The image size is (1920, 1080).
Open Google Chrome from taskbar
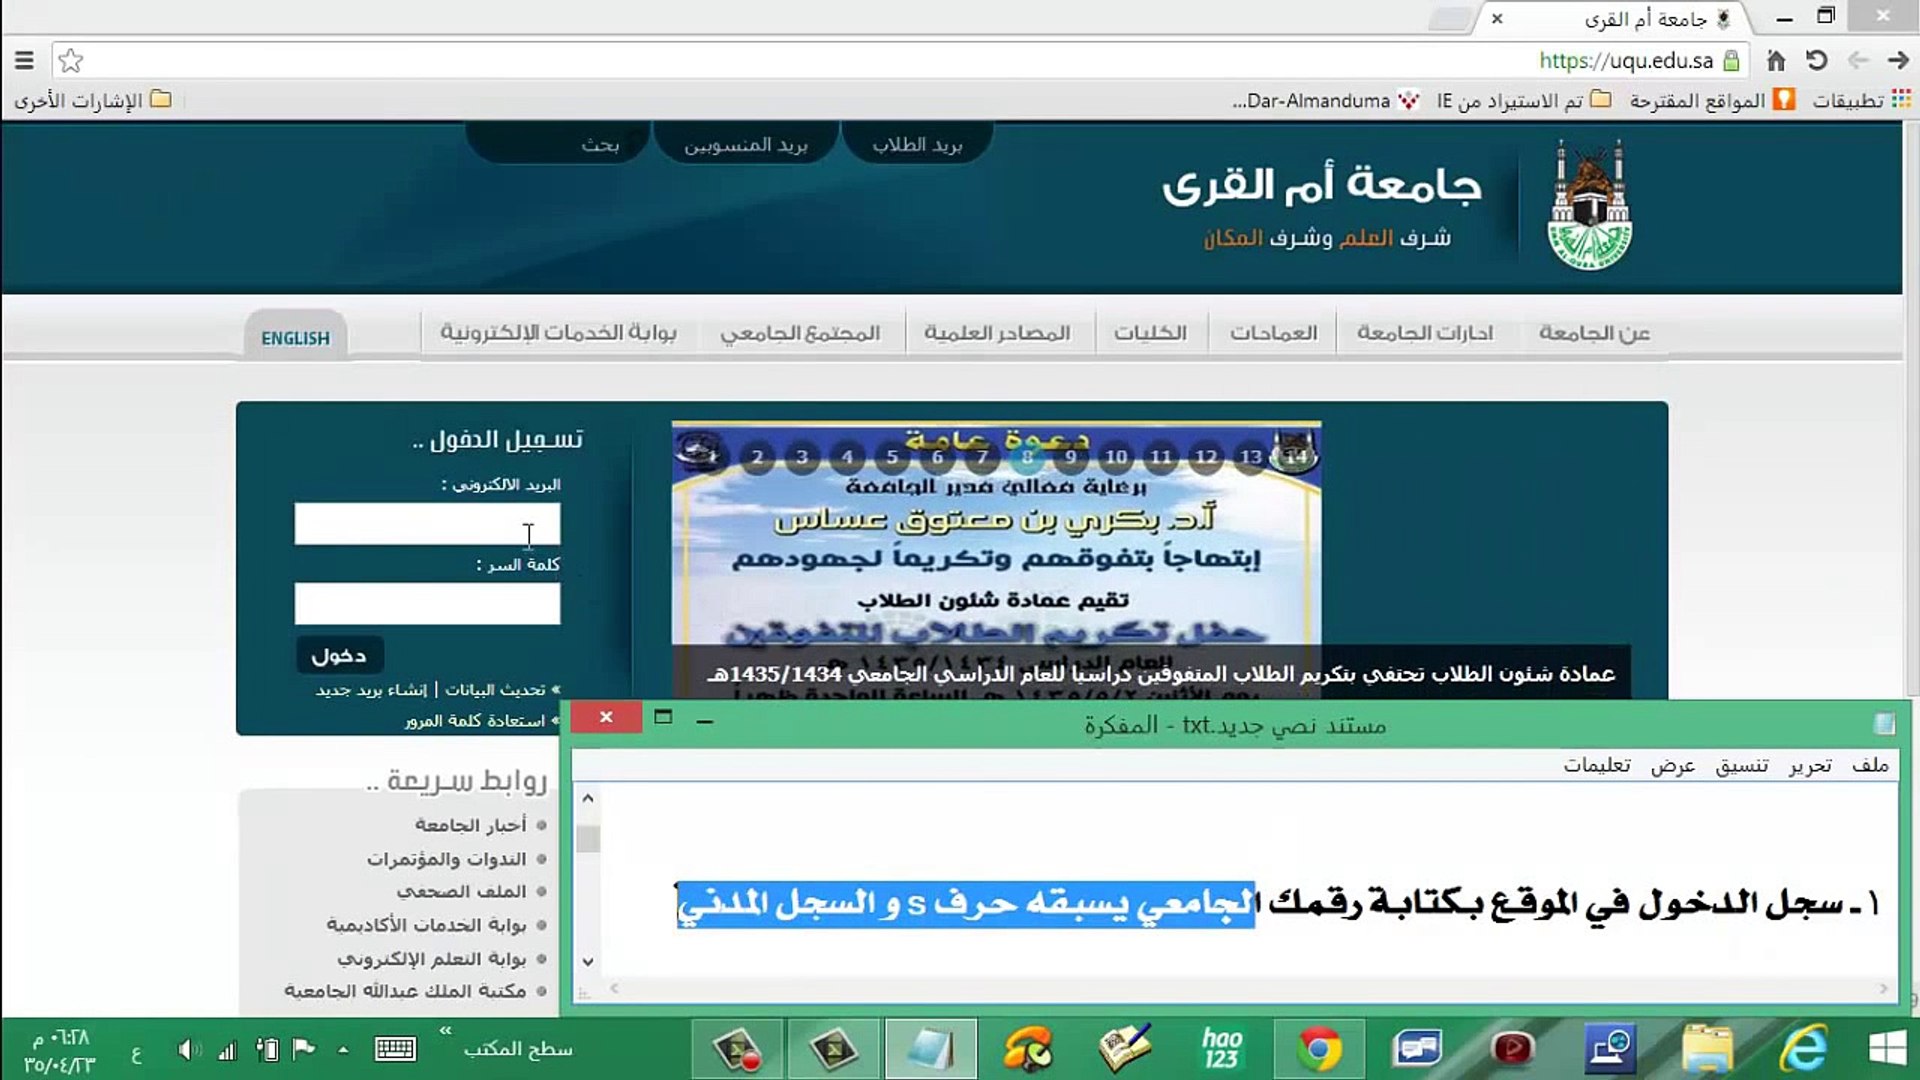1319,1049
